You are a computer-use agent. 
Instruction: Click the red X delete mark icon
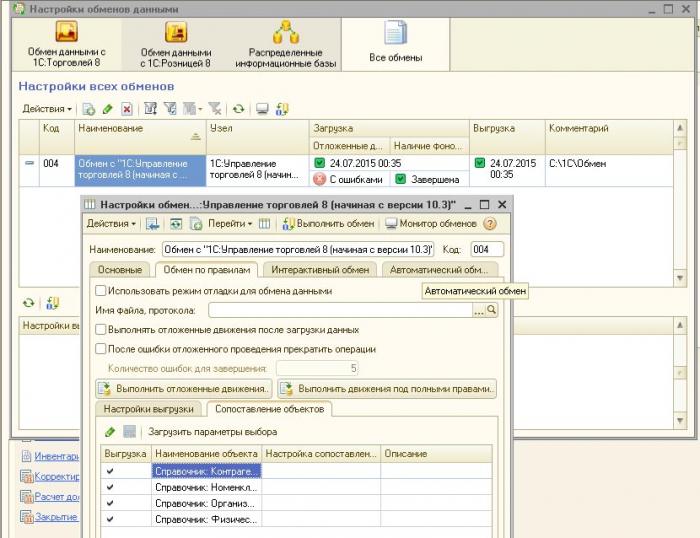(x=127, y=109)
